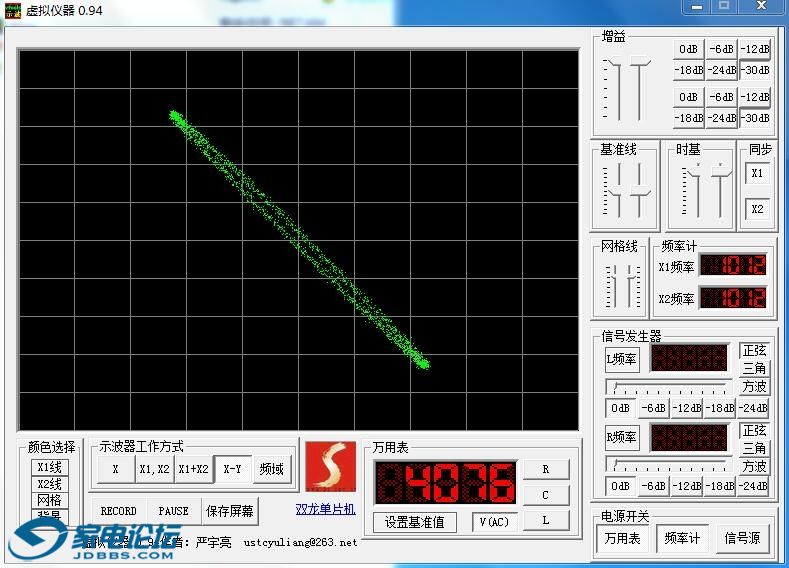The width and height of the screenshot is (789, 568).
Task: Click the R频率 button
Action: (x=622, y=437)
